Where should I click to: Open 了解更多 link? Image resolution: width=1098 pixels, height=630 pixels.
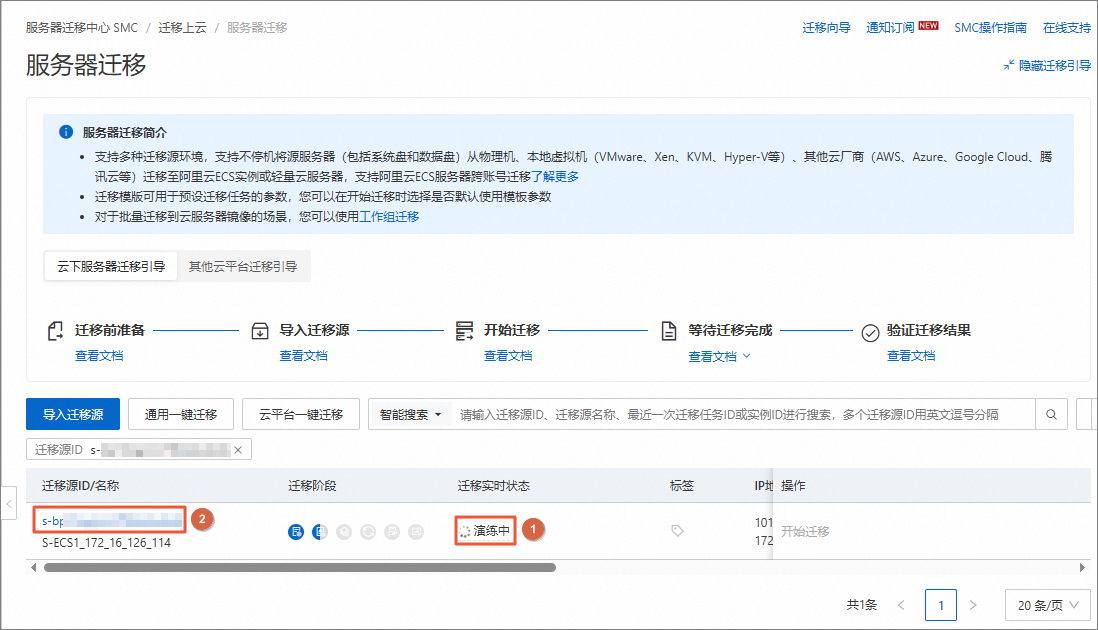[555, 176]
